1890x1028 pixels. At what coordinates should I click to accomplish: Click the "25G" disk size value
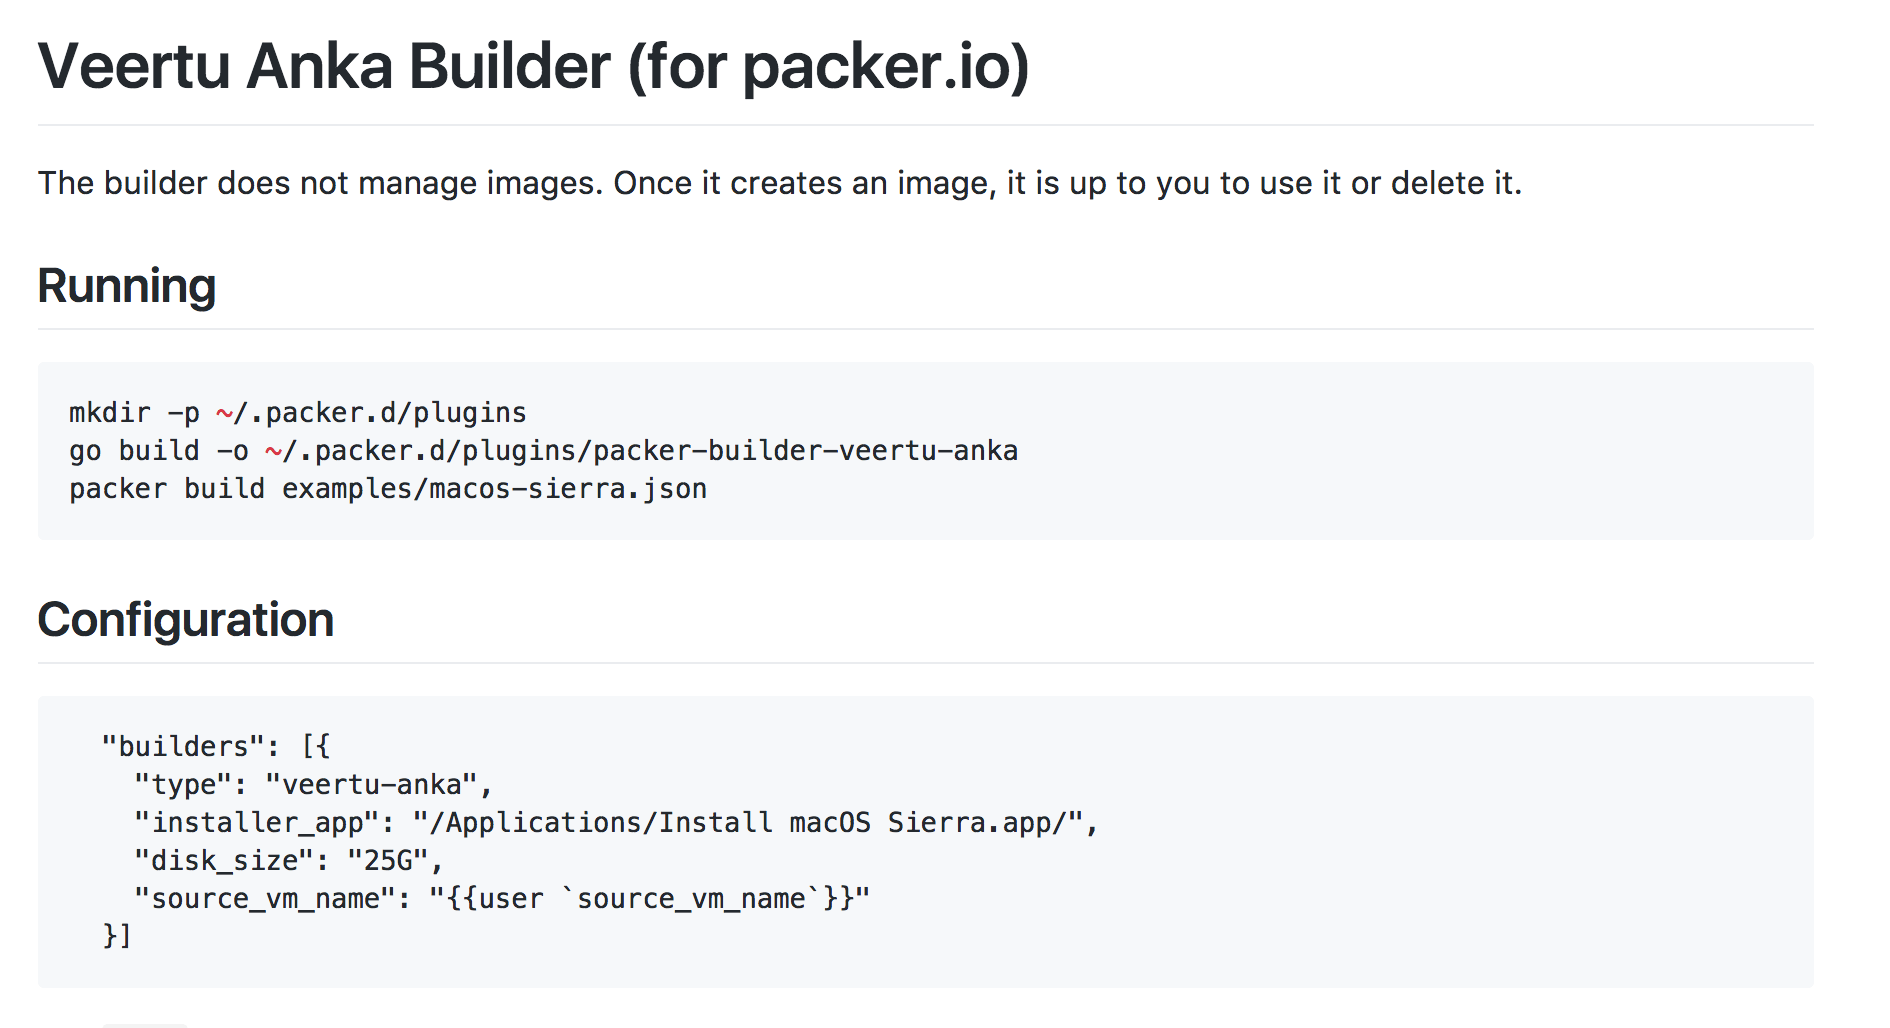click(388, 860)
